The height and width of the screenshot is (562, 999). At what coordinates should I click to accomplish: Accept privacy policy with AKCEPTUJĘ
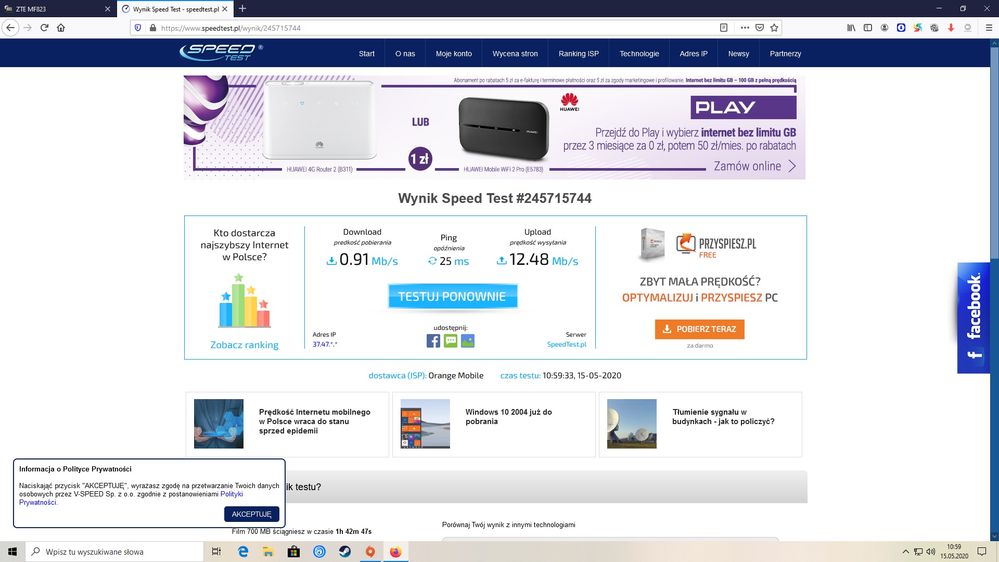coord(251,514)
